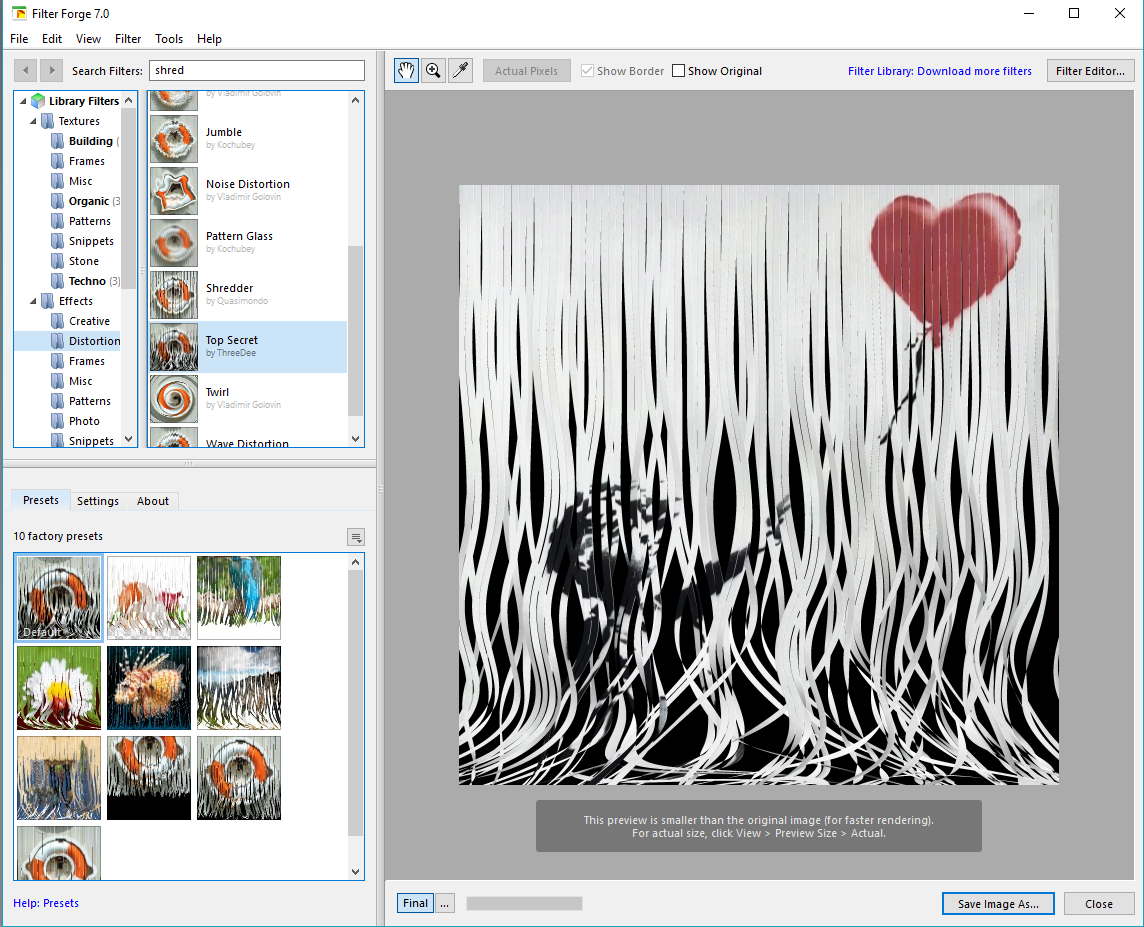The image size is (1144, 927).
Task: Click the Save Image As button
Action: (x=997, y=903)
